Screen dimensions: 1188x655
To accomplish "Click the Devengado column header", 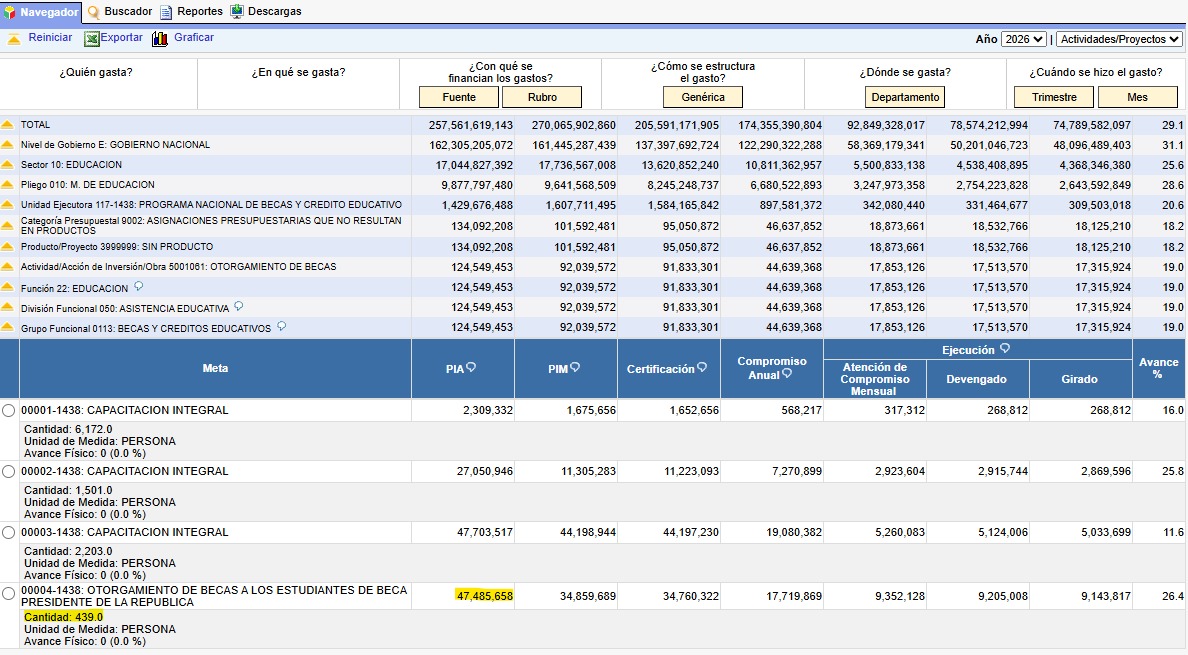I will pos(977,379).
